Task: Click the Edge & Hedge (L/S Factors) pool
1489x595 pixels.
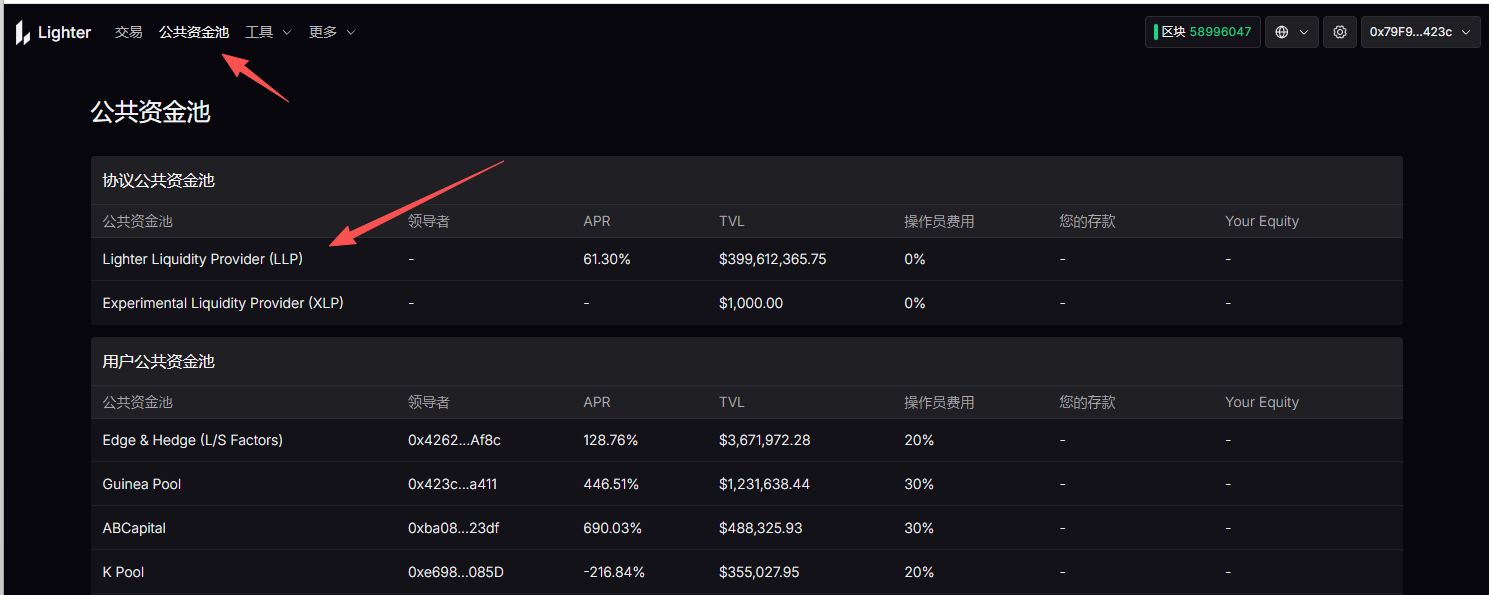Action: pyautogui.click(x=192, y=439)
